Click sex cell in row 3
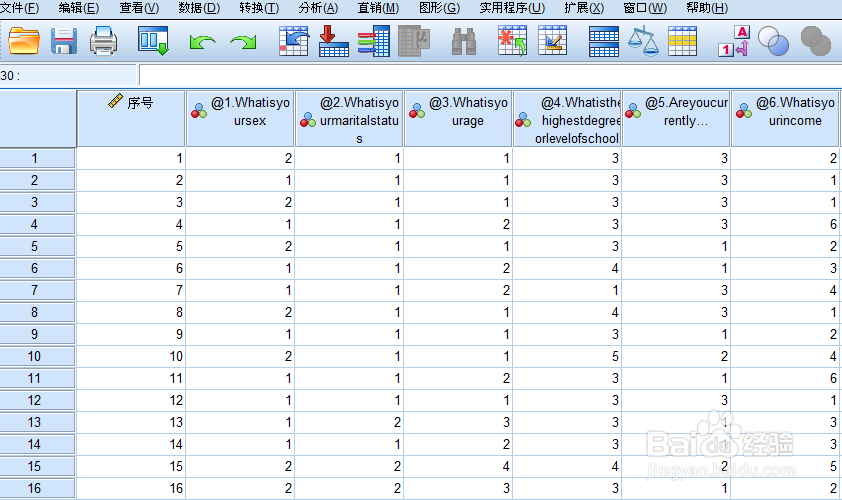Screen dimensions: 842x500 coord(240,202)
